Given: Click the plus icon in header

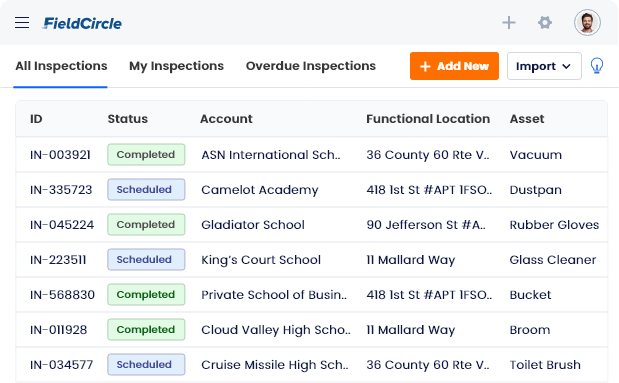Looking at the screenshot, I should pyautogui.click(x=509, y=23).
